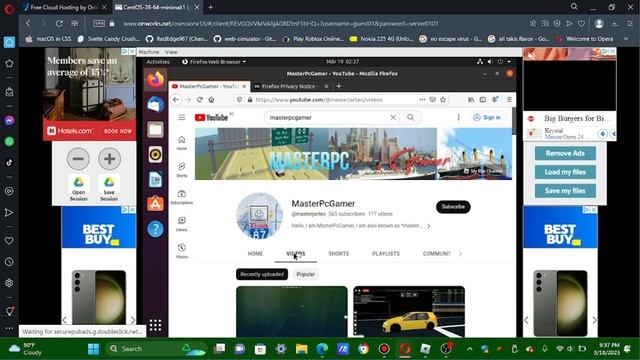Click Save Session Google Drive icon
The height and width of the screenshot is (360, 640).
pos(109,182)
